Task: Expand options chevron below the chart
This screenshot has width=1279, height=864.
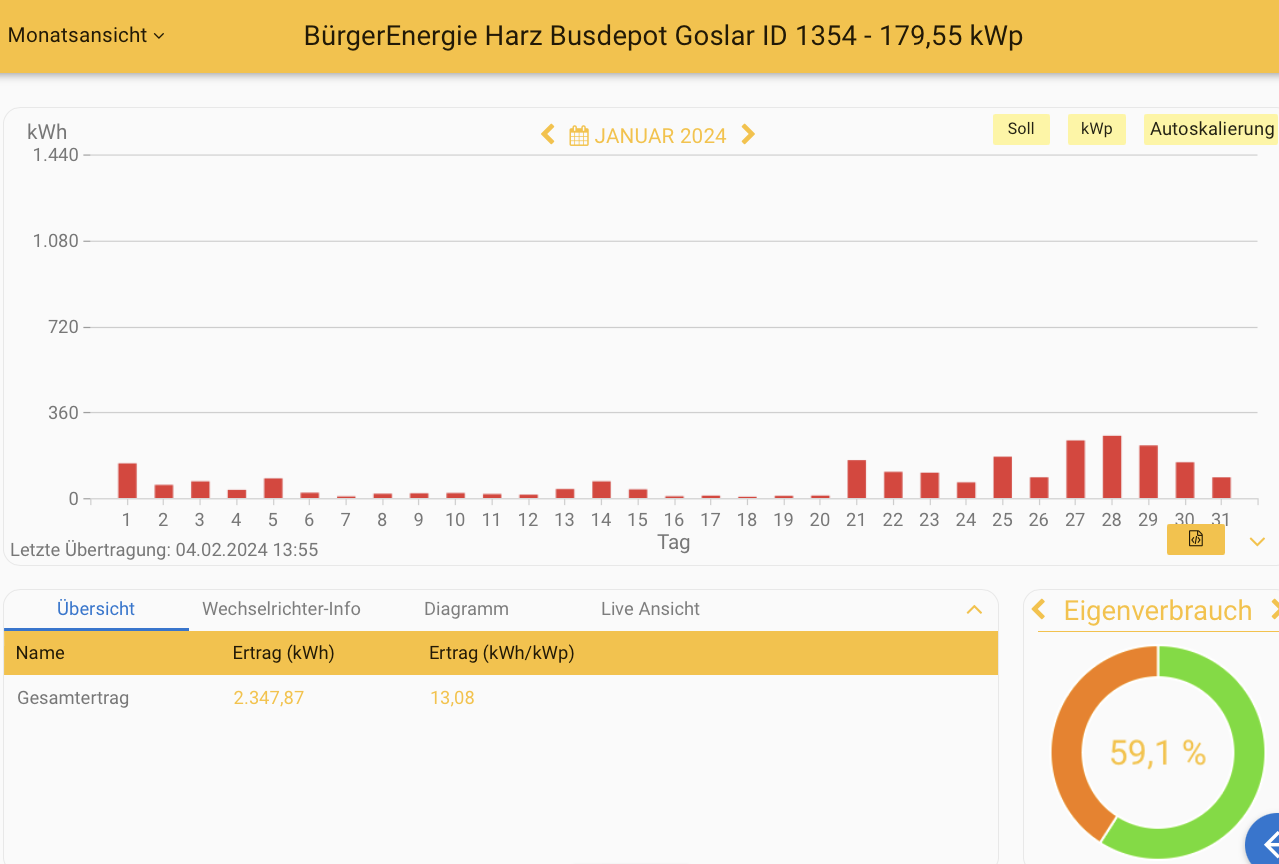Action: point(1257,542)
